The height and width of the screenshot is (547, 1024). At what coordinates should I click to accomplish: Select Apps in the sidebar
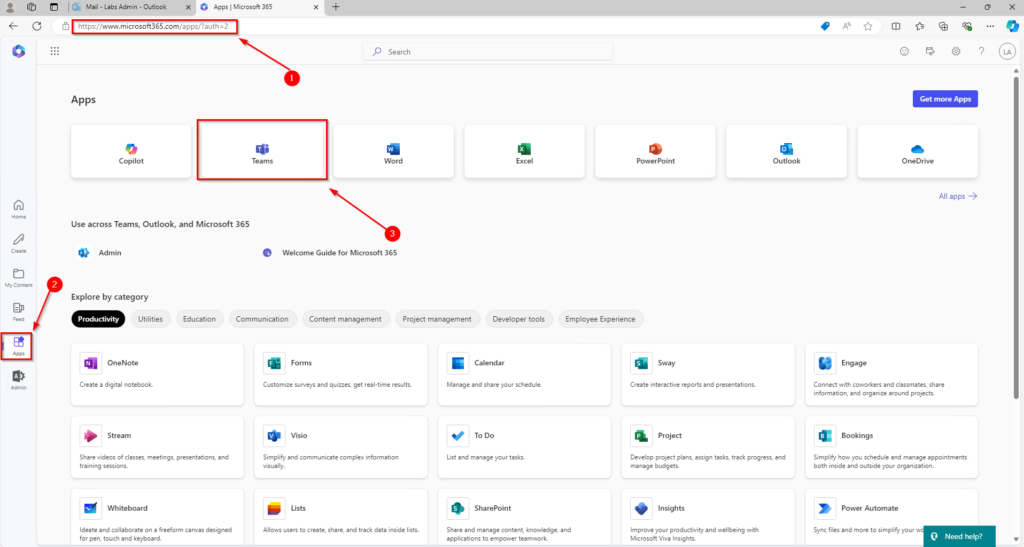[x=18, y=346]
